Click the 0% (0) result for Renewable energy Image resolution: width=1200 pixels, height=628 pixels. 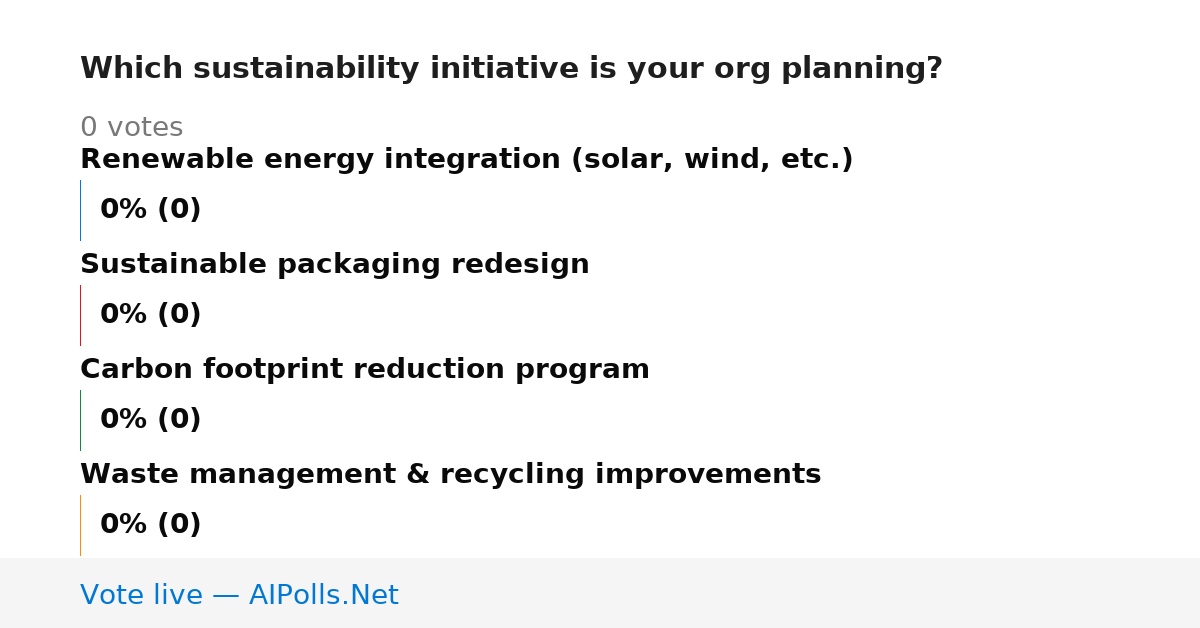point(150,210)
